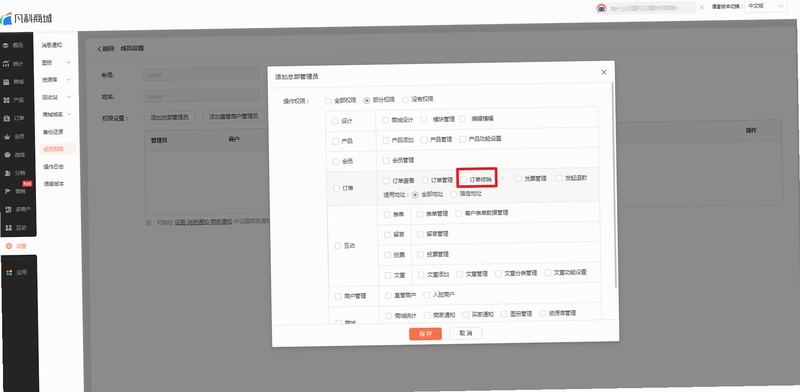Choose 全部地址 for applicable address
The width and height of the screenshot is (800, 392).
(415, 194)
